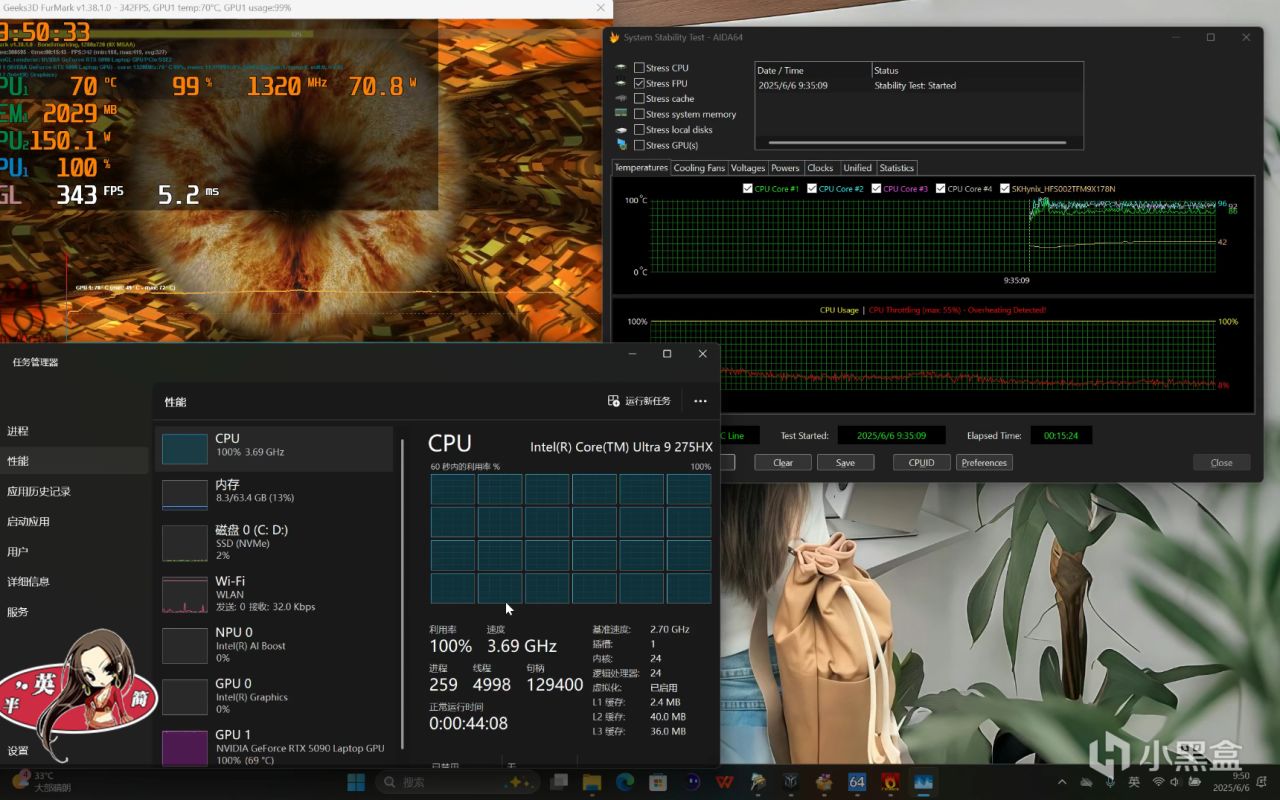Click the Preferences button in AIDA64
This screenshot has height=800, width=1280.
click(x=984, y=462)
